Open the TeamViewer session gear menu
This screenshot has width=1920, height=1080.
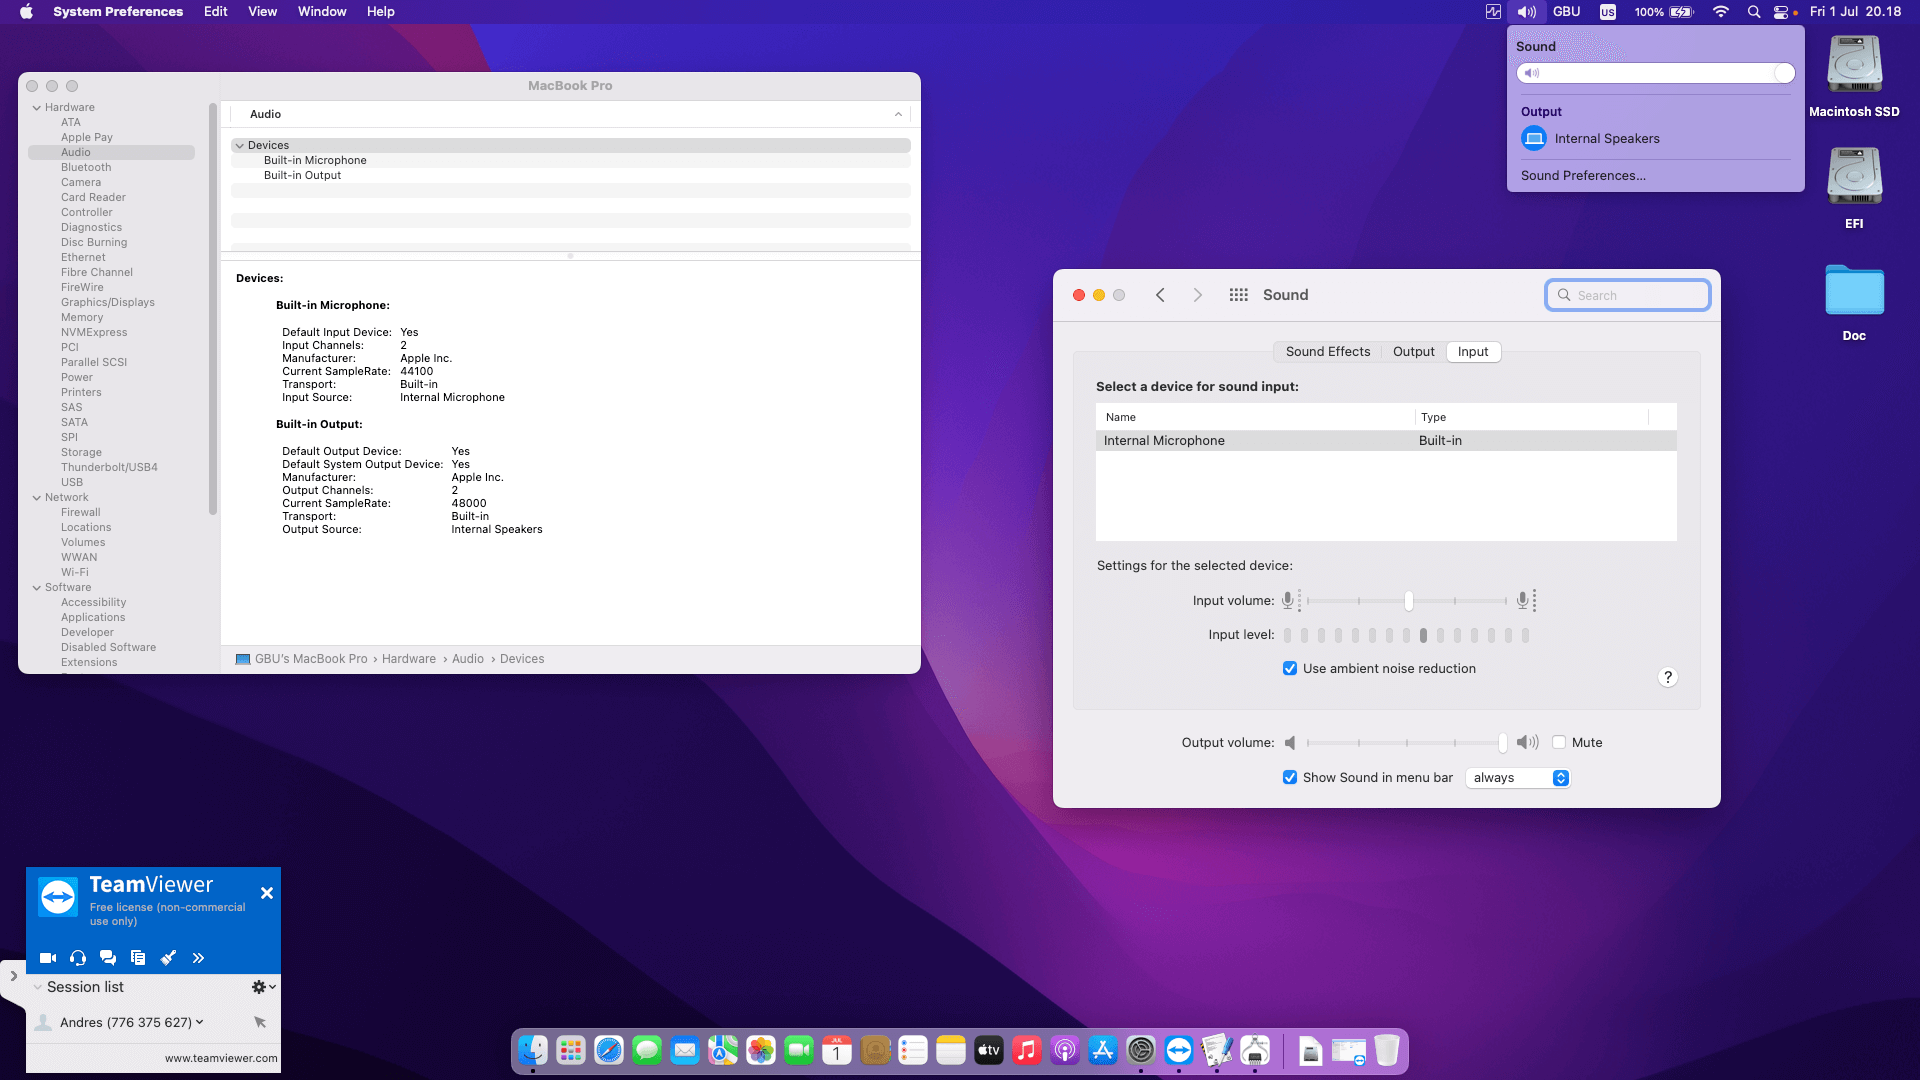[x=263, y=987]
